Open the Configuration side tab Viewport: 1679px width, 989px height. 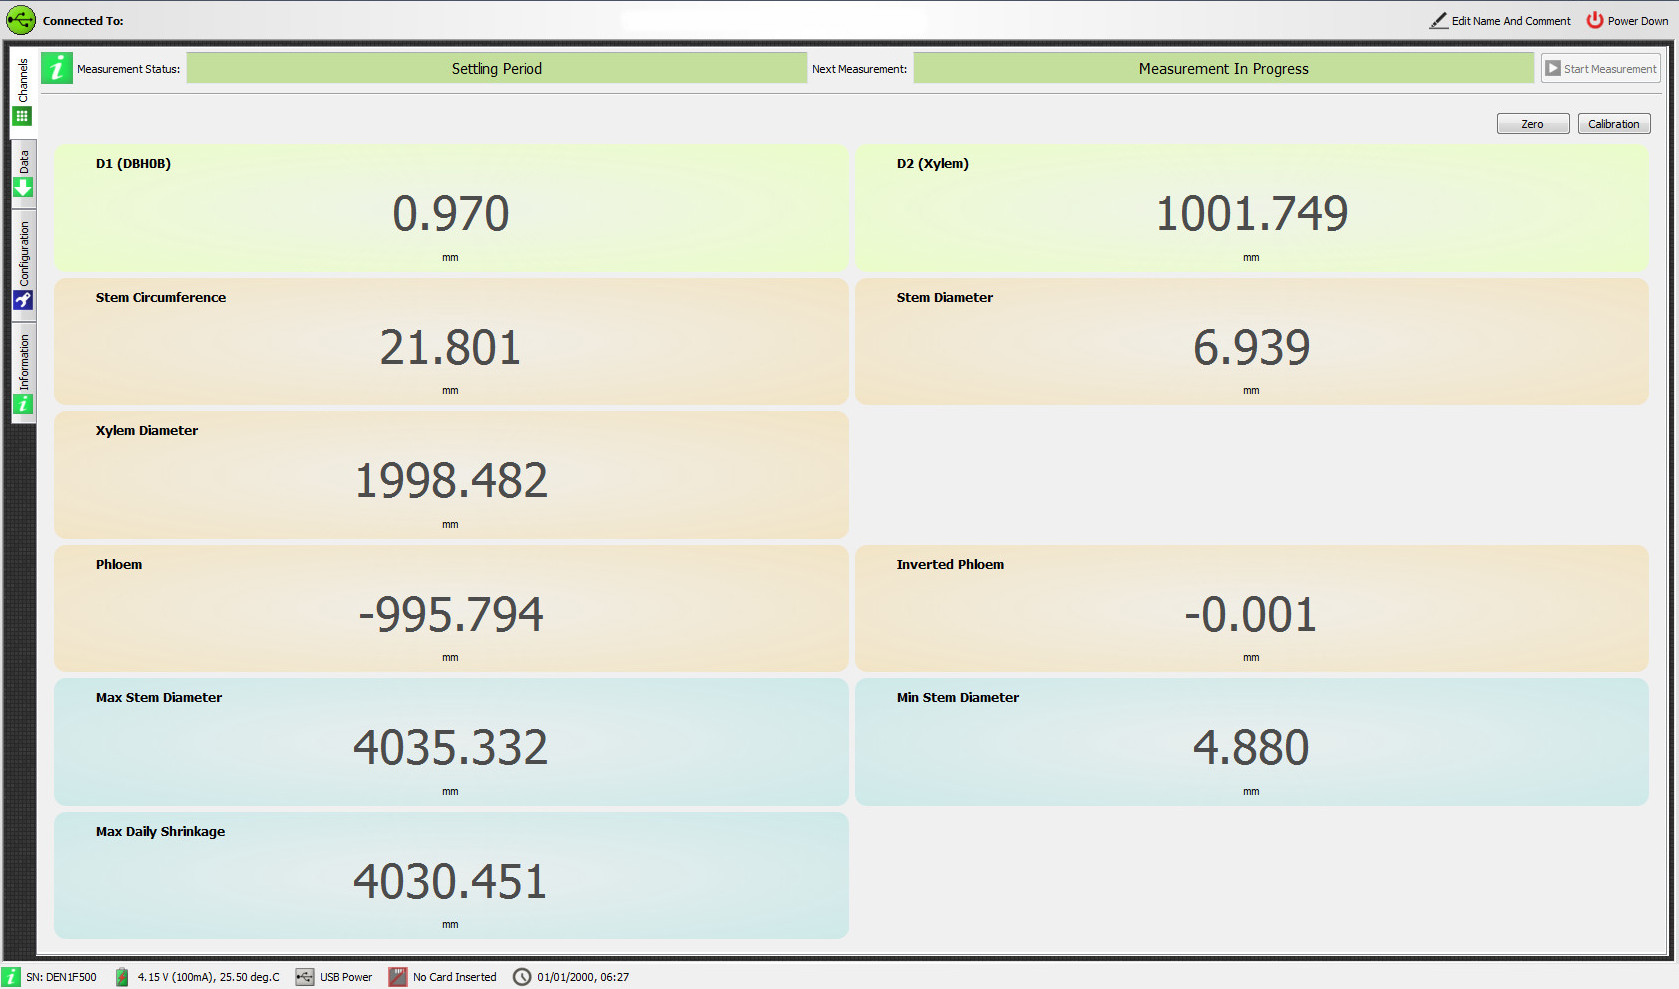tap(23, 265)
